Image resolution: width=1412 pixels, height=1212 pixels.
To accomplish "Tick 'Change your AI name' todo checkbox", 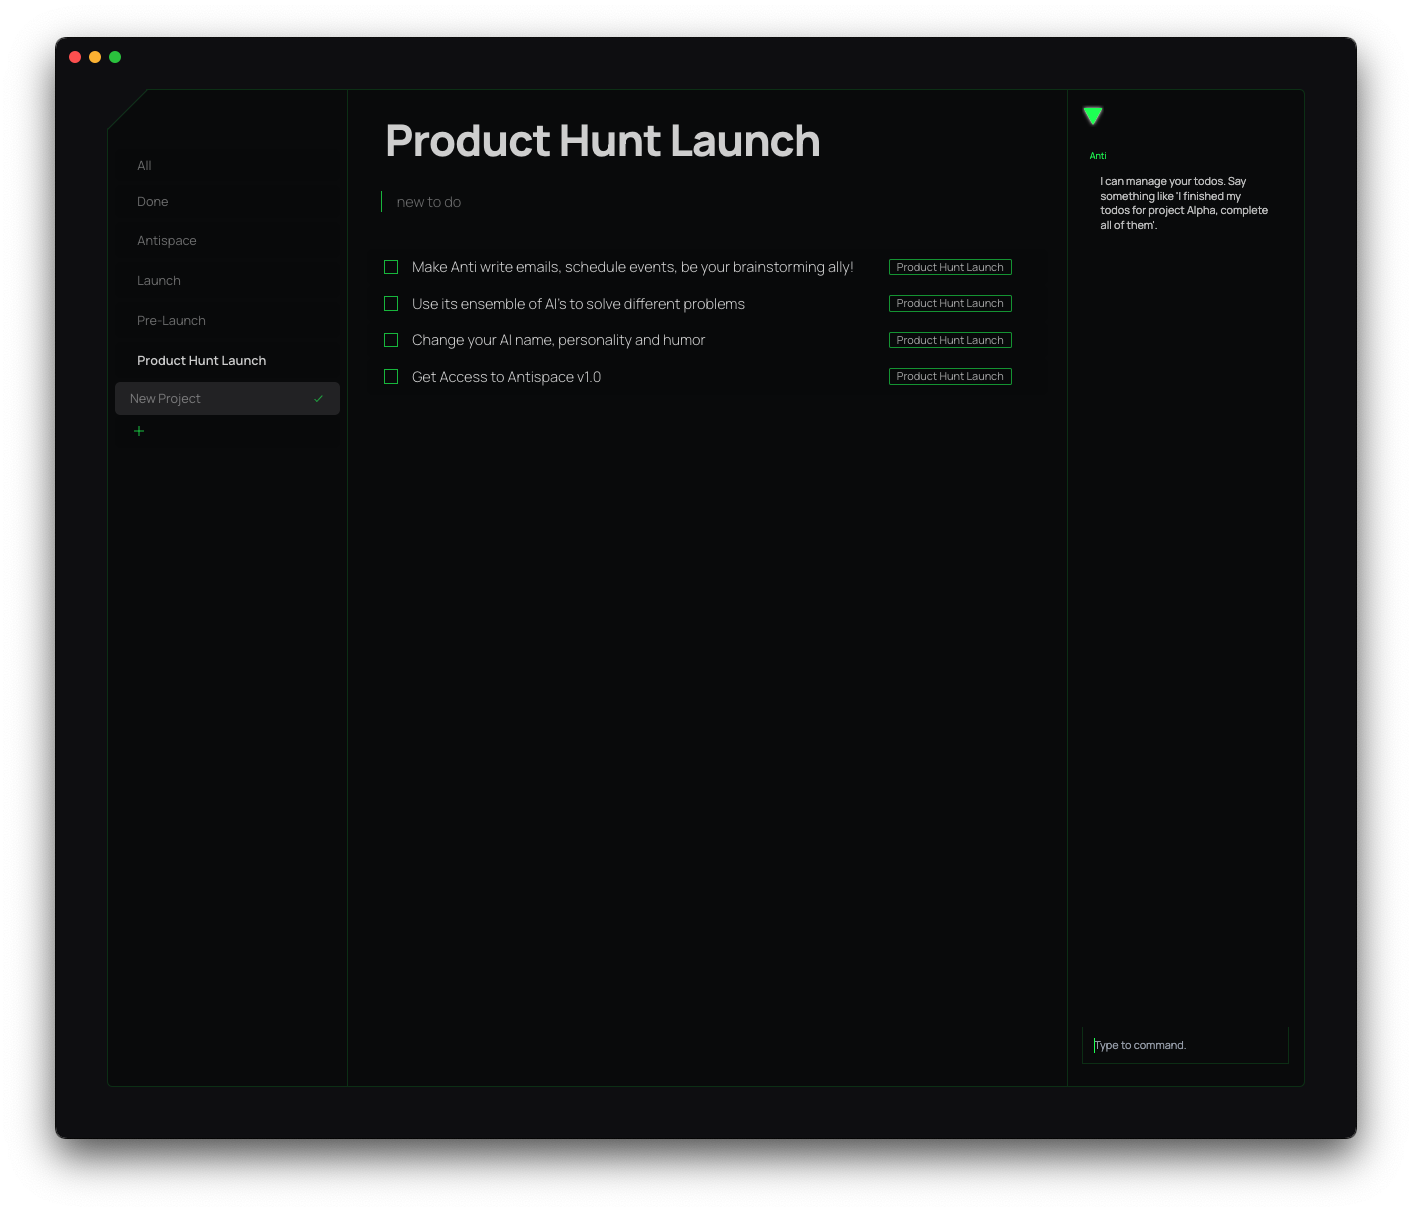I will click(391, 340).
